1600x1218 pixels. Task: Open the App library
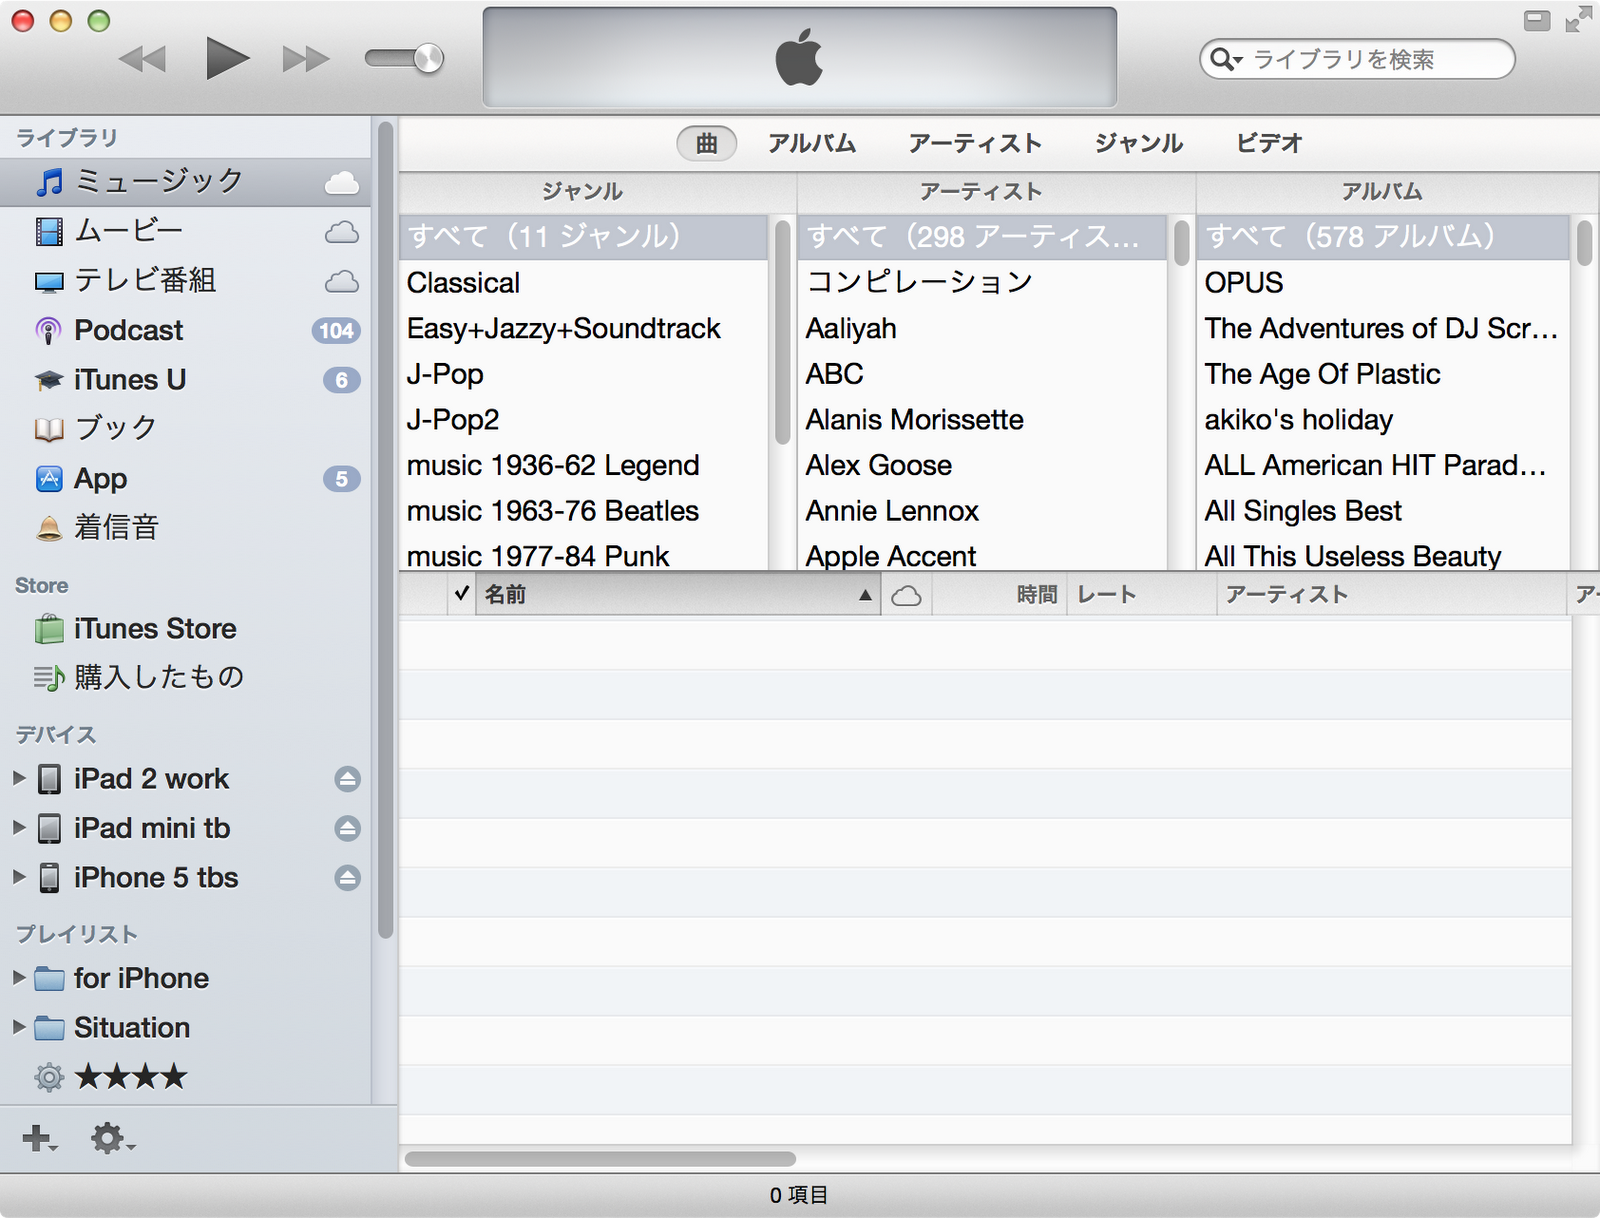(185, 479)
